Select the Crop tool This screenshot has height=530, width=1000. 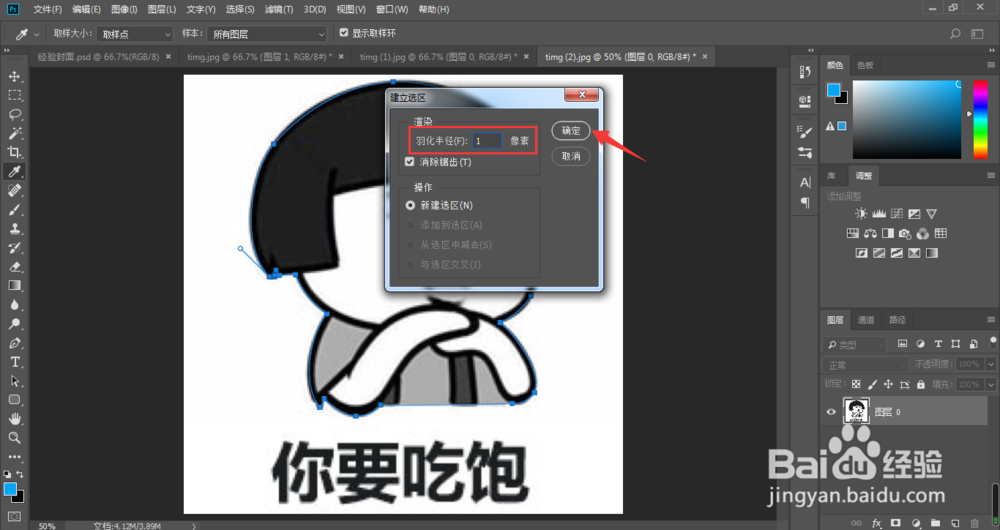coord(14,152)
